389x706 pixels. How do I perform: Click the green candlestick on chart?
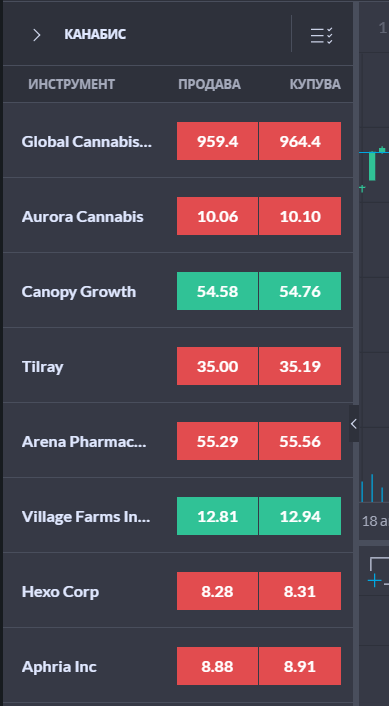(x=372, y=166)
